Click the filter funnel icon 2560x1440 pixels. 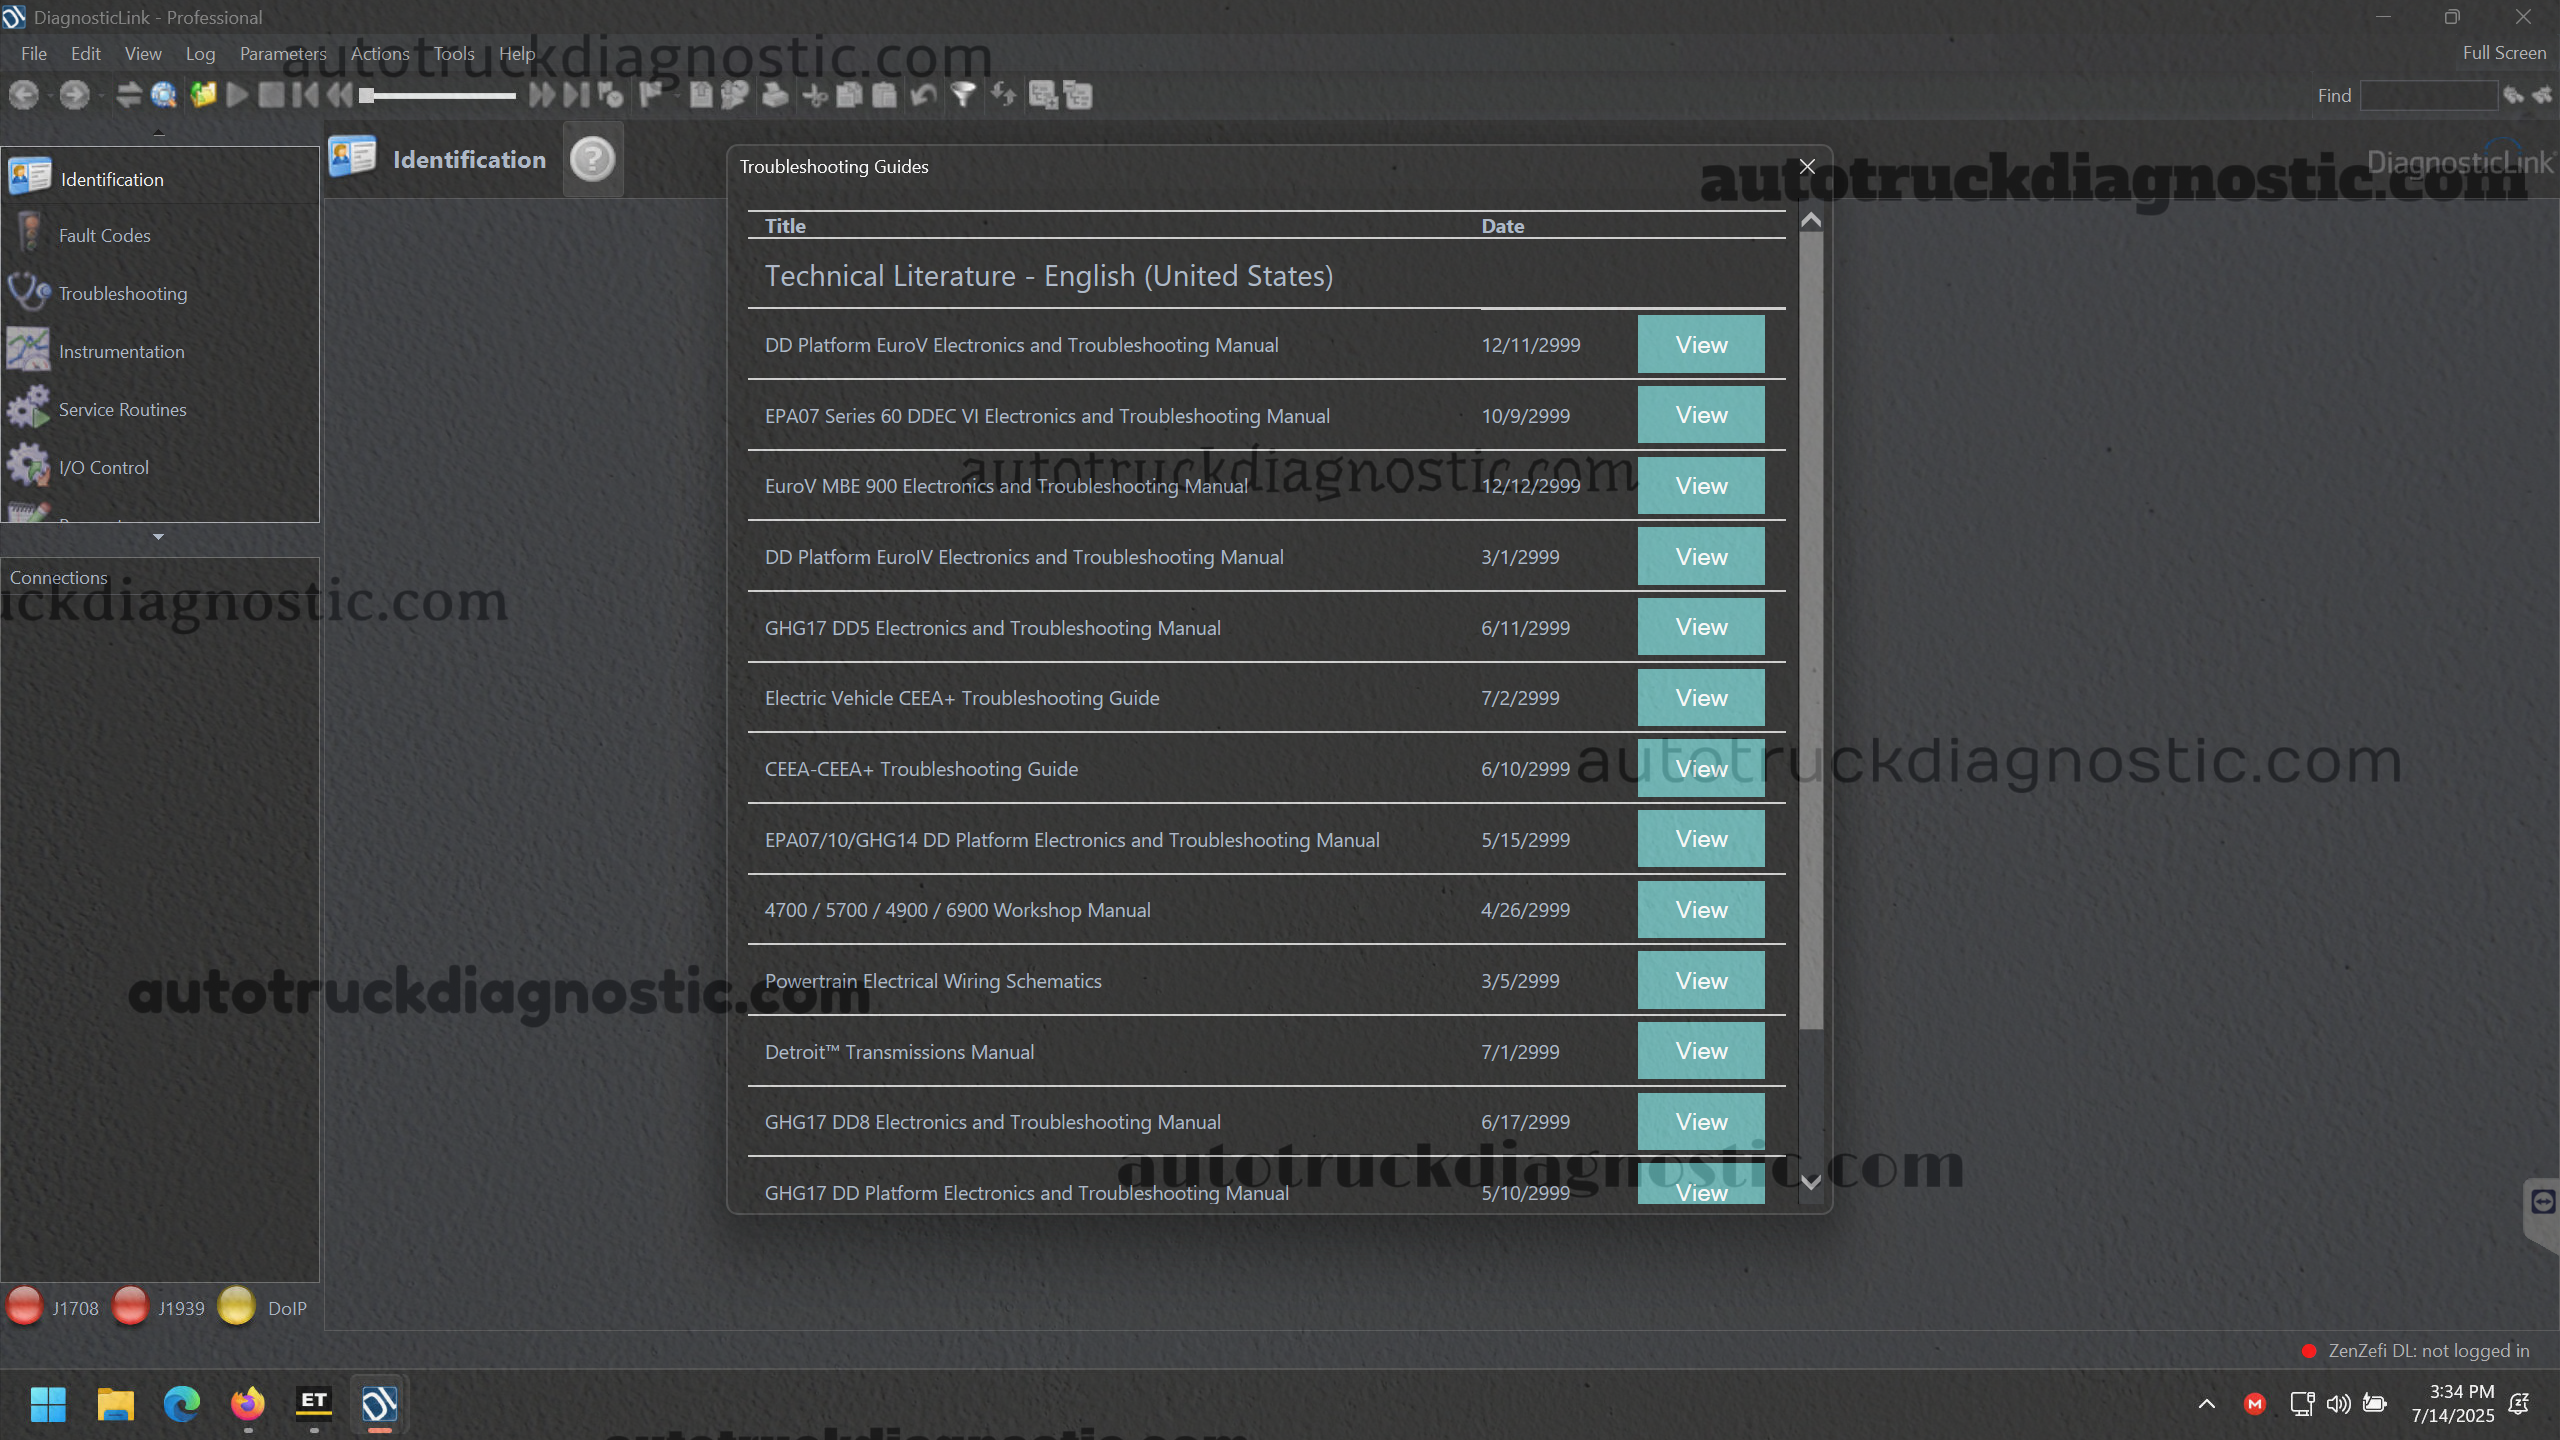(963, 95)
